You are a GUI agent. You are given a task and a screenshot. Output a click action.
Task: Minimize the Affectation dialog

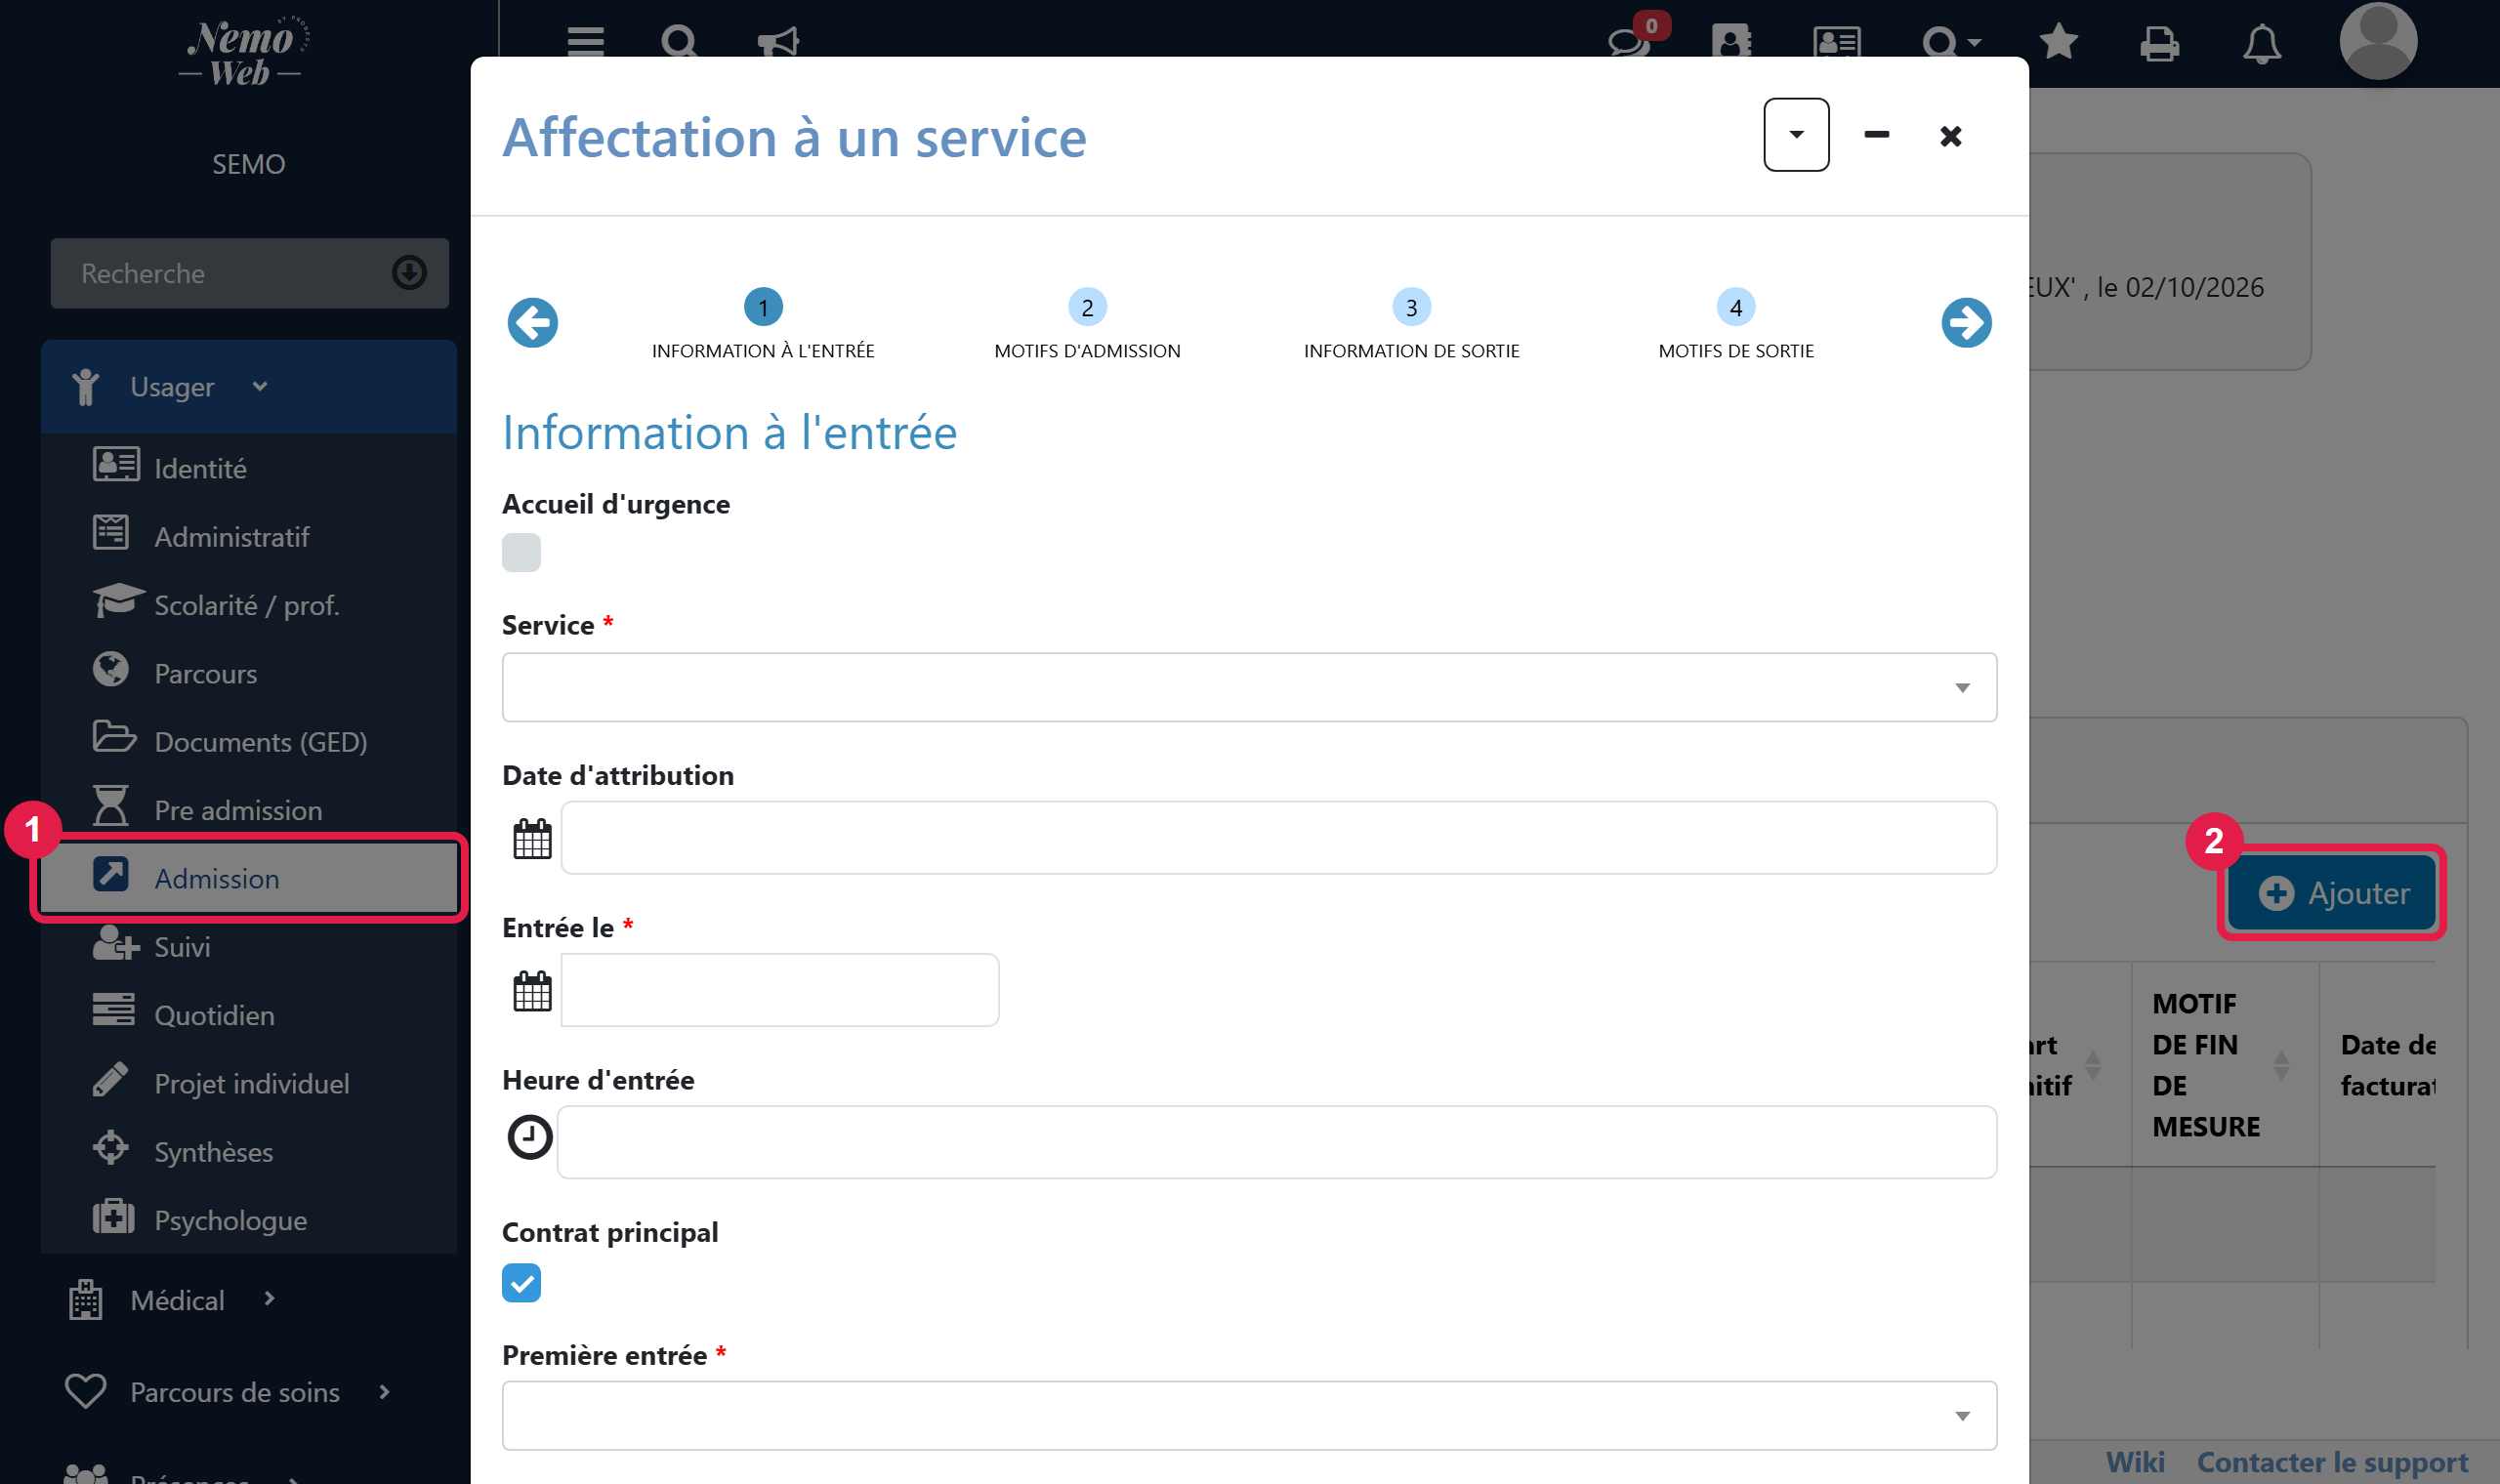pos(1877,135)
